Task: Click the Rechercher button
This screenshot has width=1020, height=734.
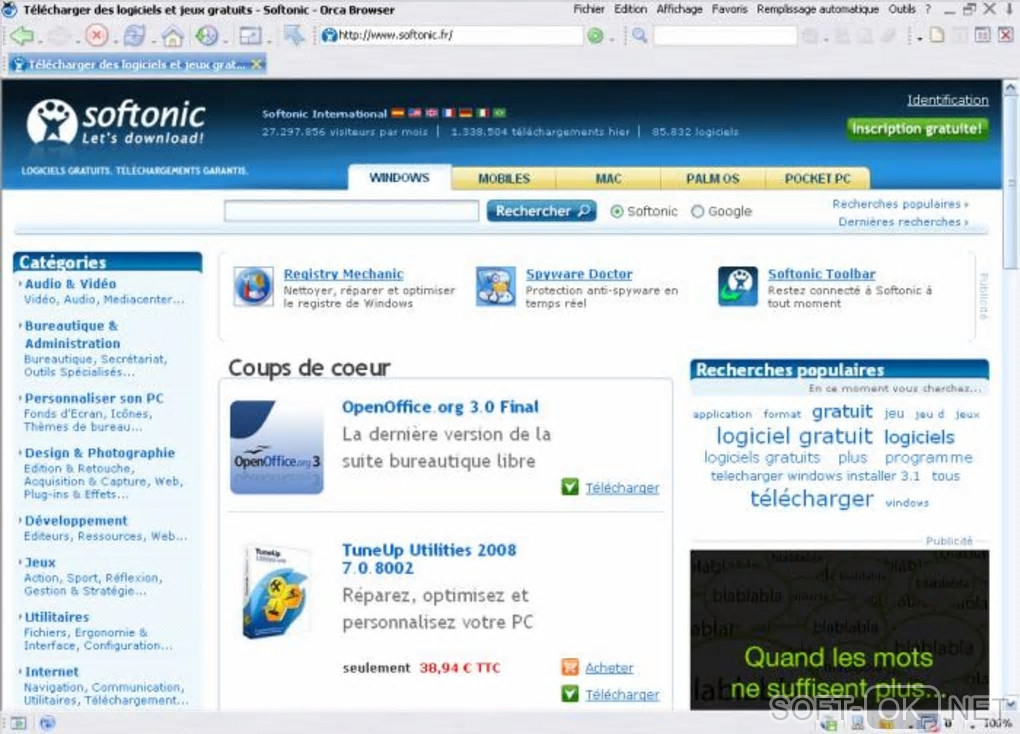Action: tap(542, 211)
